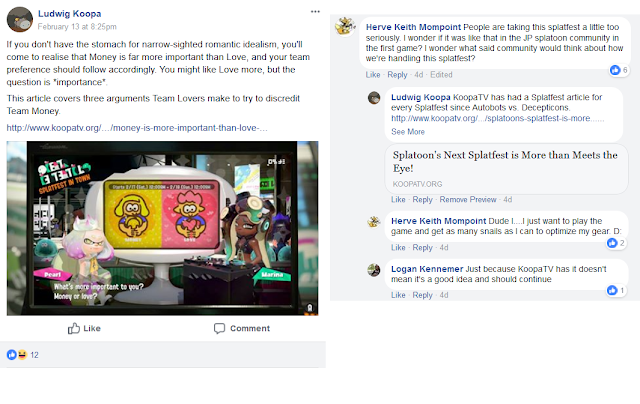The image size is (640, 404).
Task: Like Ludwig Koopa's reply
Action: coord(398,200)
